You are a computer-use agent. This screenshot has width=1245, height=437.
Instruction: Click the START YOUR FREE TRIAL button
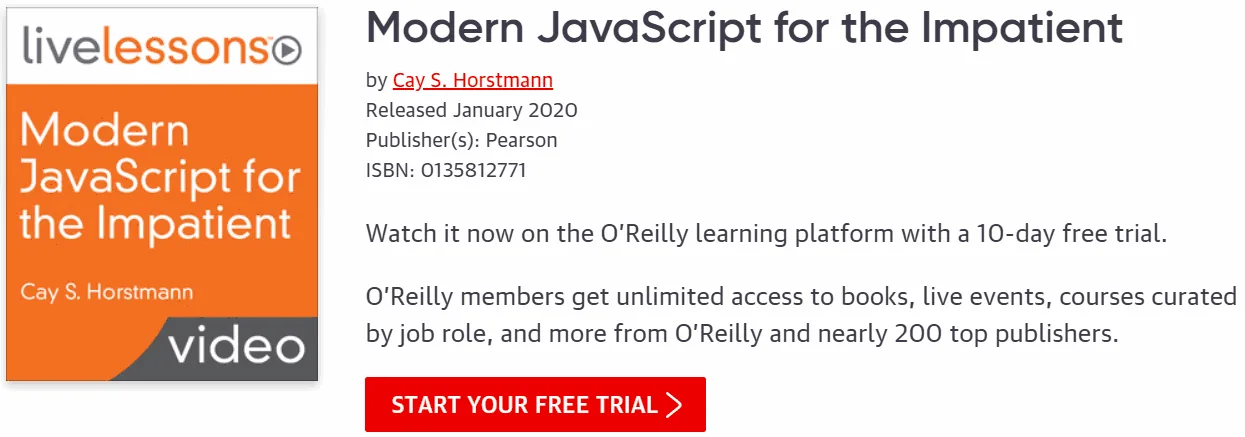click(x=535, y=405)
